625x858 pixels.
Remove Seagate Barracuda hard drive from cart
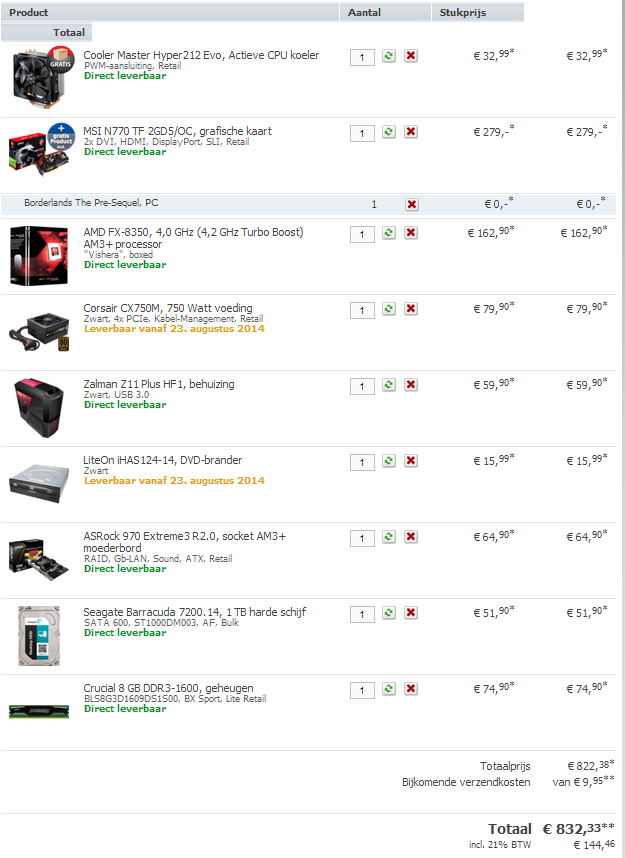pyautogui.click(x=411, y=613)
